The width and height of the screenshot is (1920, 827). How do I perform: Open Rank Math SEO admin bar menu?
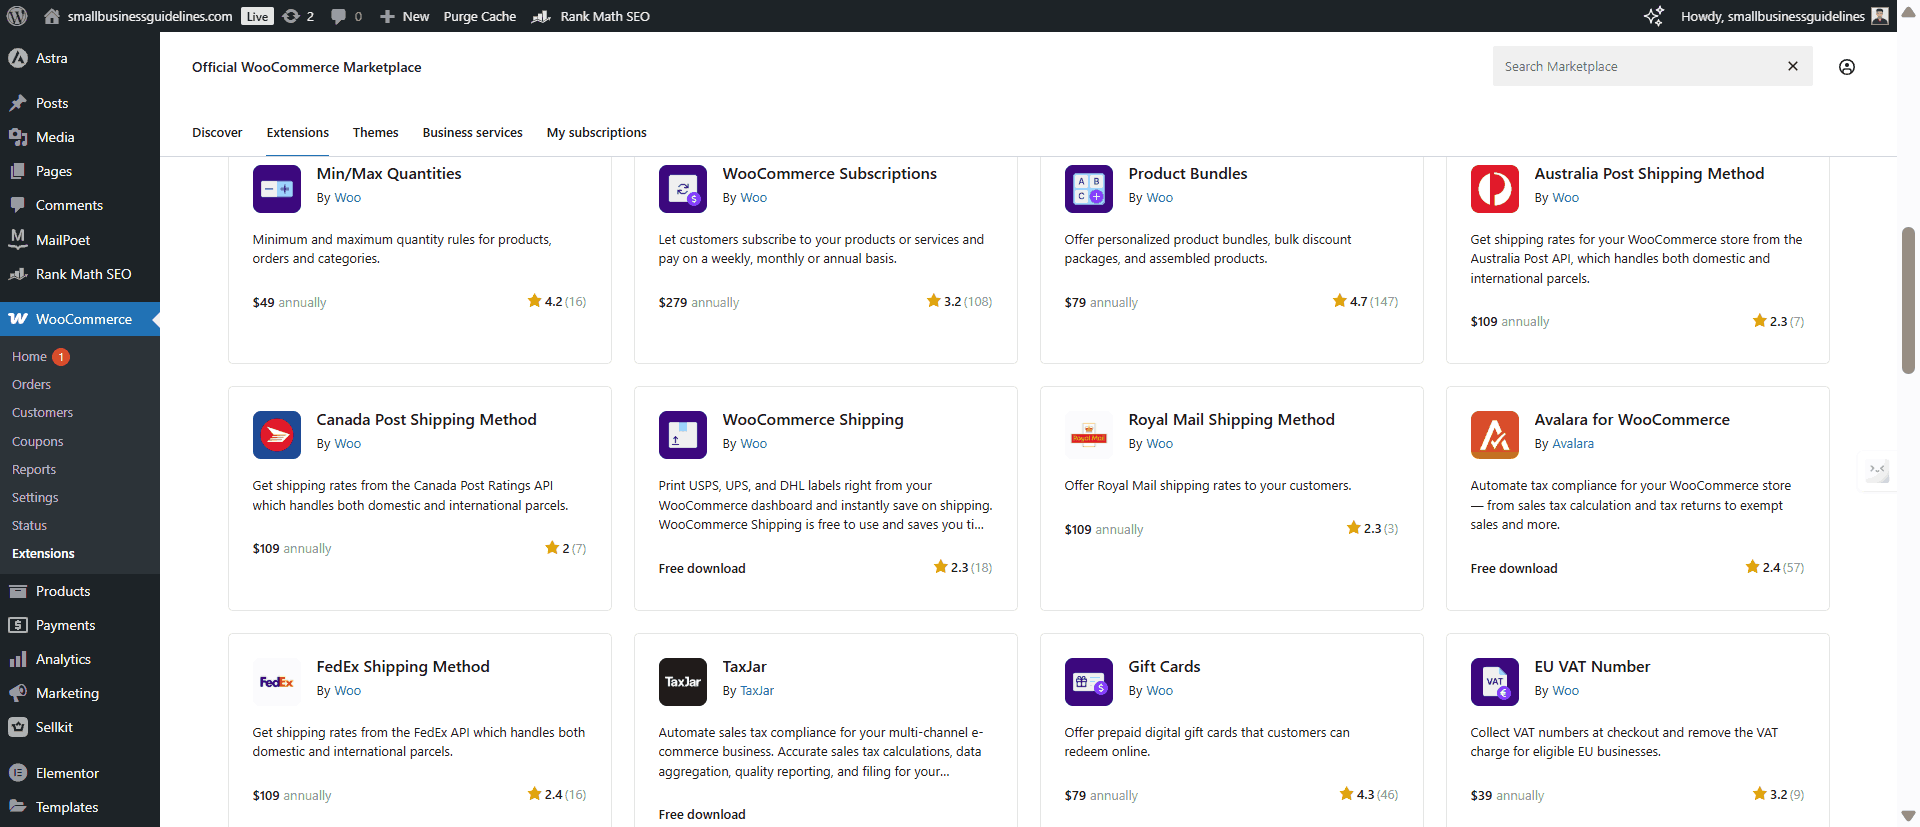[591, 16]
